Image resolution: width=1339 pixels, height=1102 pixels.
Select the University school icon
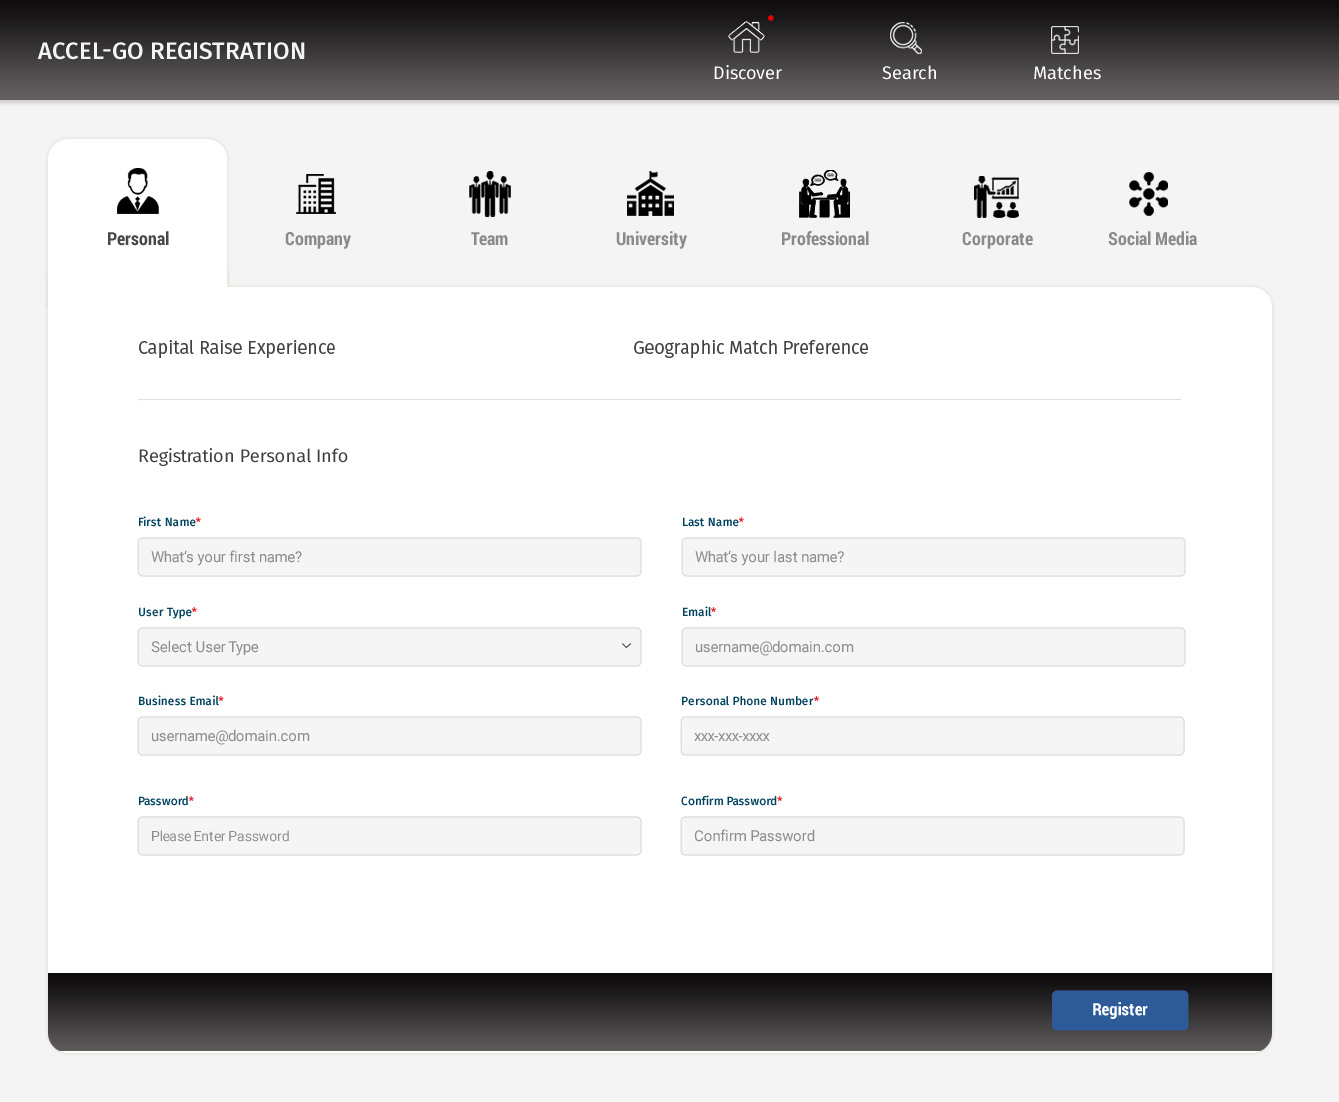click(650, 194)
